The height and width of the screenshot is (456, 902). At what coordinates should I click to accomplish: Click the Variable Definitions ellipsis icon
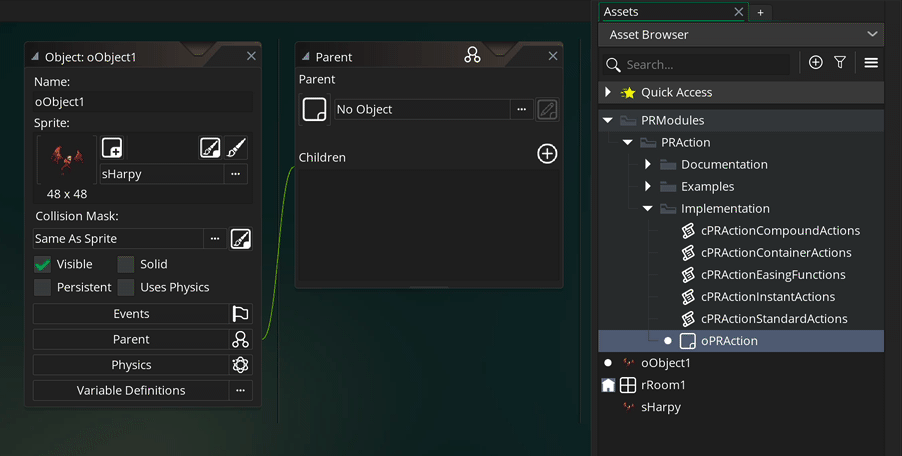click(x=240, y=390)
